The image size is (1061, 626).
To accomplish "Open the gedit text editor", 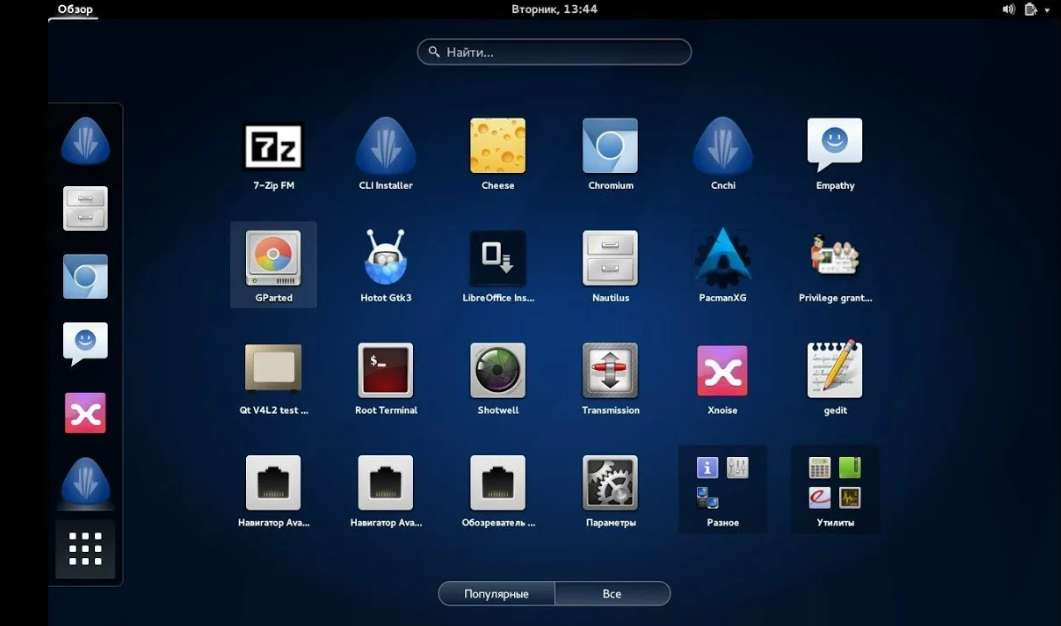I will tap(834, 369).
